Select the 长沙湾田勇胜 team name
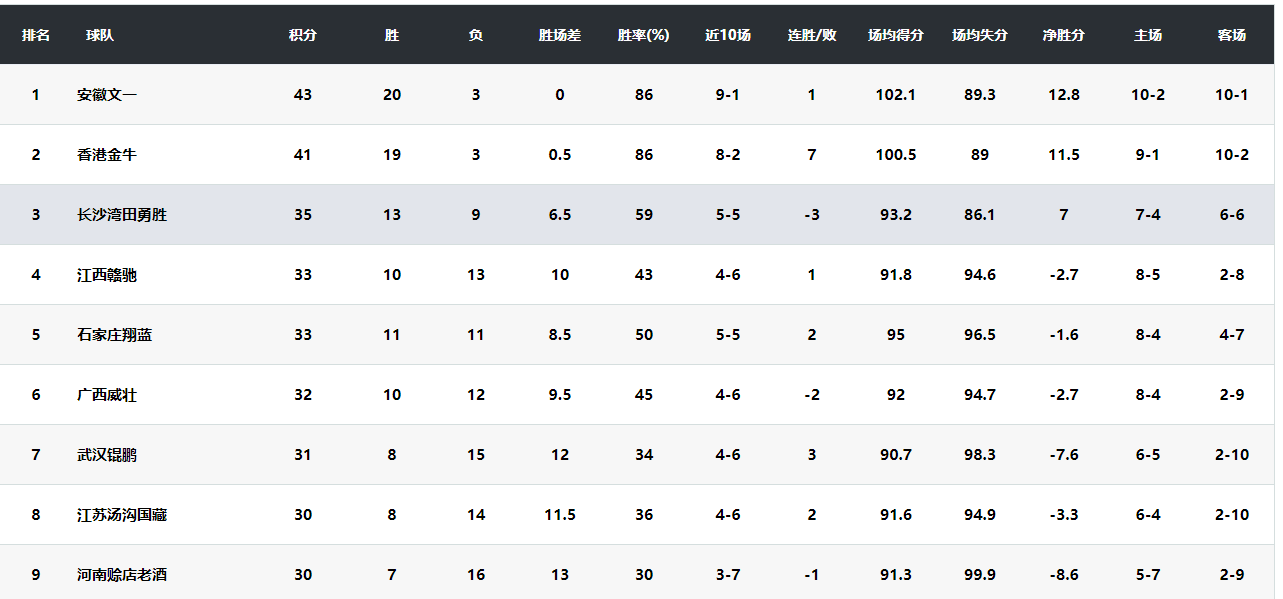The height and width of the screenshot is (599, 1283). [x=122, y=215]
